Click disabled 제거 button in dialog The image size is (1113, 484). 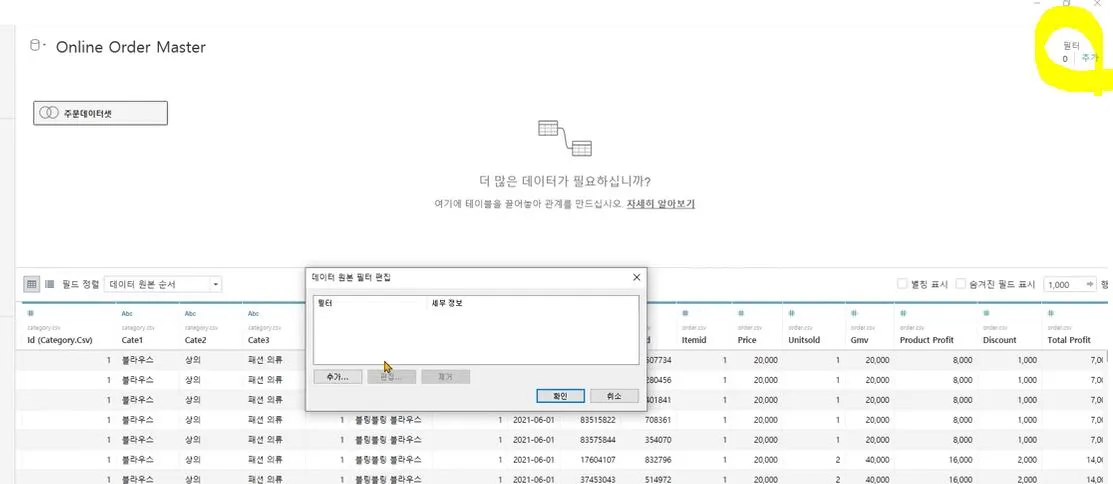coord(445,377)
